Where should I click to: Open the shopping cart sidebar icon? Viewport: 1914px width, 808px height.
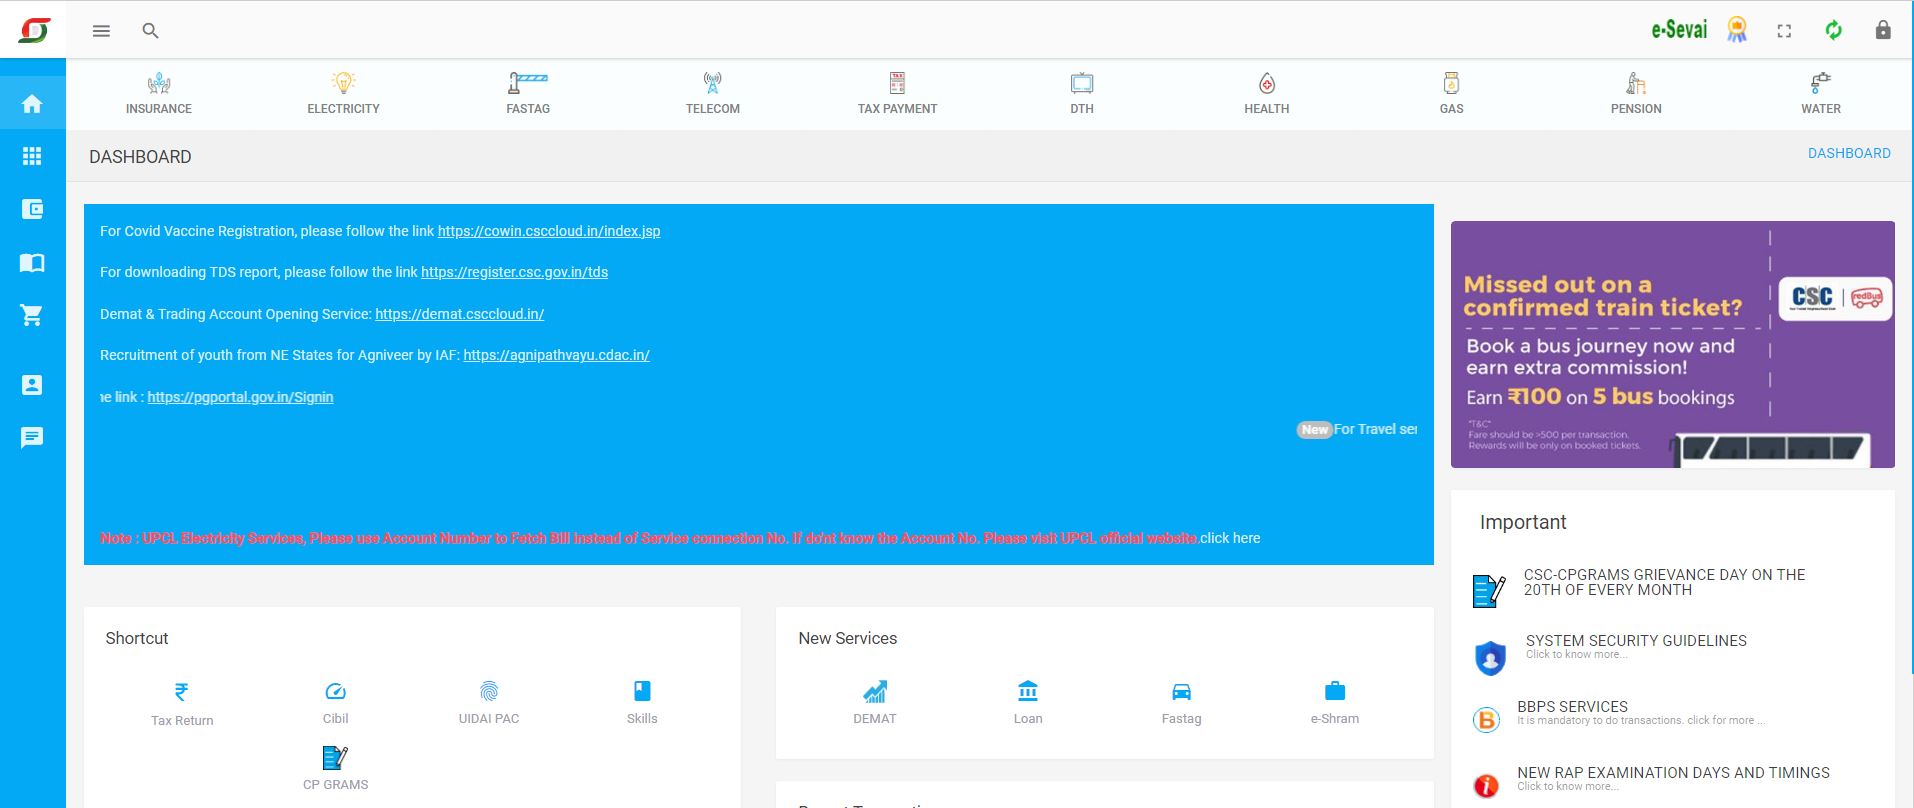coord(32,315)
